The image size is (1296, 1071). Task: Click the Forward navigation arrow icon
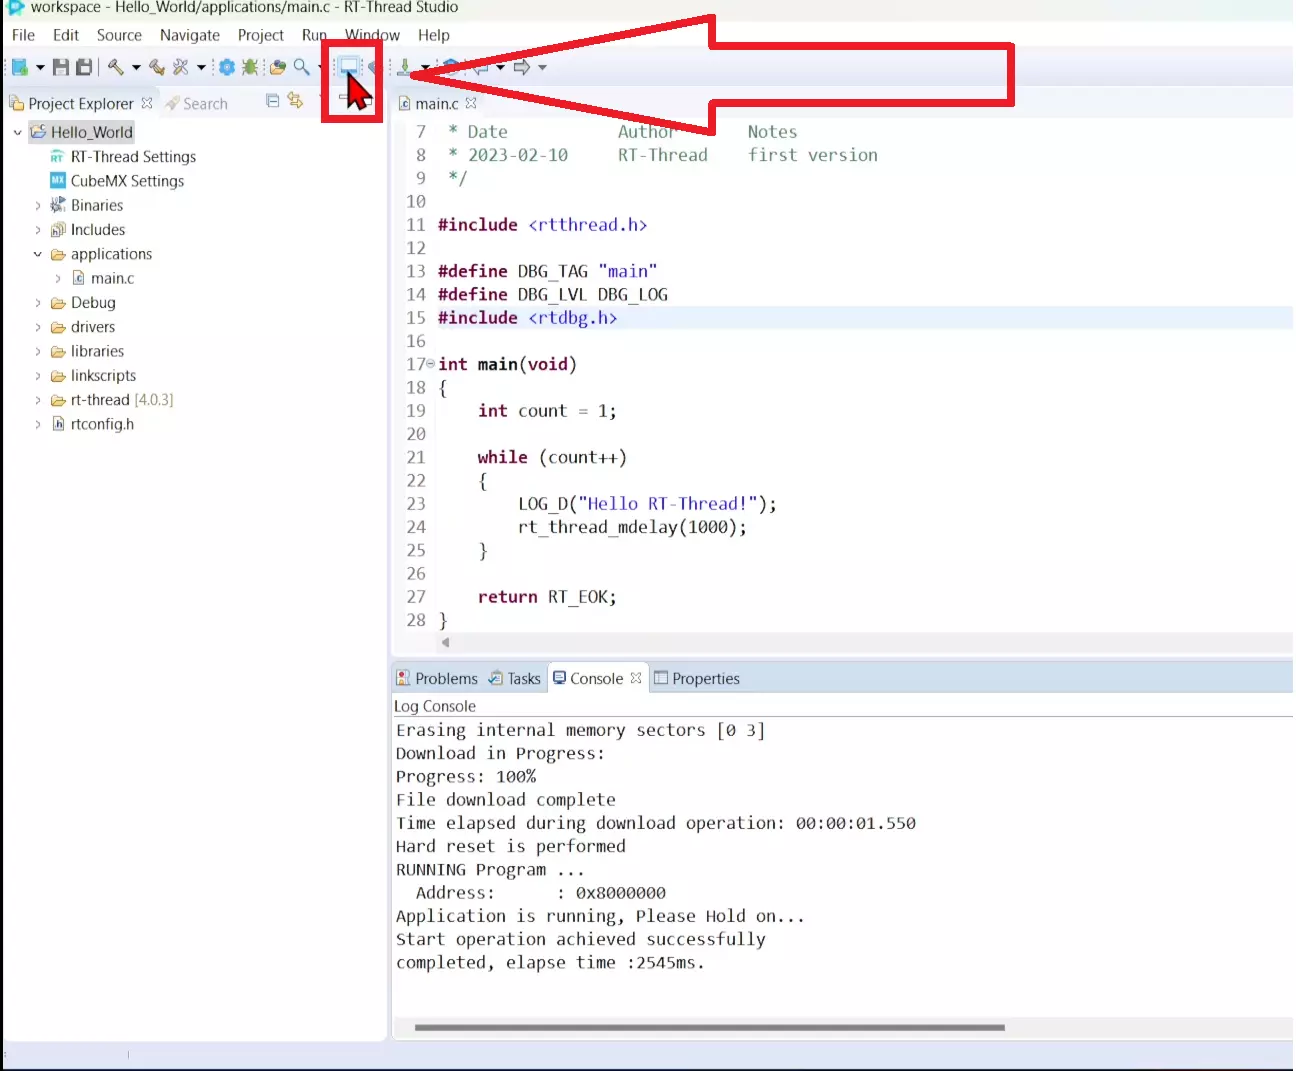point(522,67)
